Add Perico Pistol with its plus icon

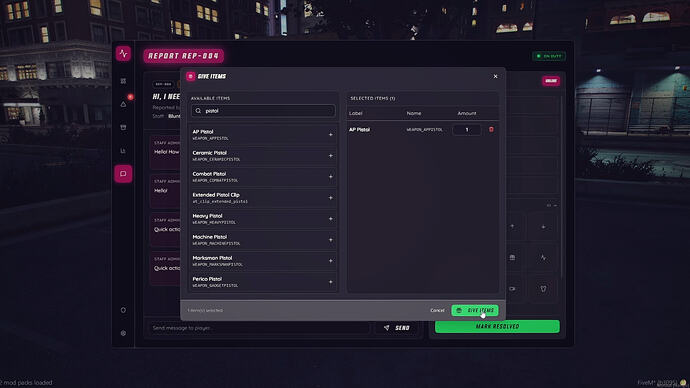(x=330, y=282)
